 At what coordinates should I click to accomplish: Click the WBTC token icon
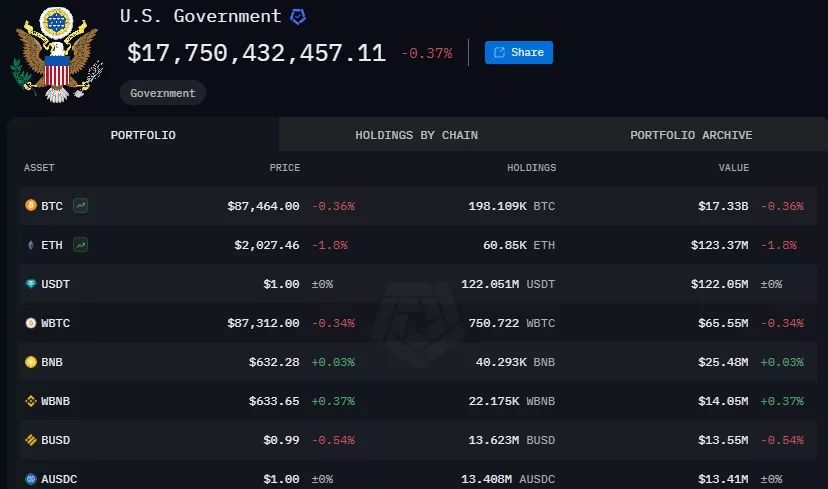(31, 323)
